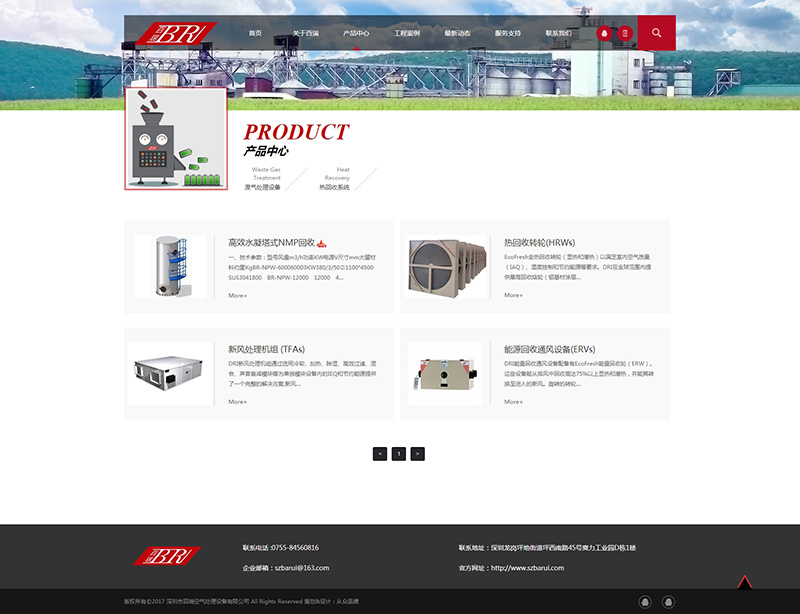The width and height of the screenshot is (800, 614).
Task: Click the footer email szbarui@163.com
Action: pyautogui.click(x=302, y=568)
